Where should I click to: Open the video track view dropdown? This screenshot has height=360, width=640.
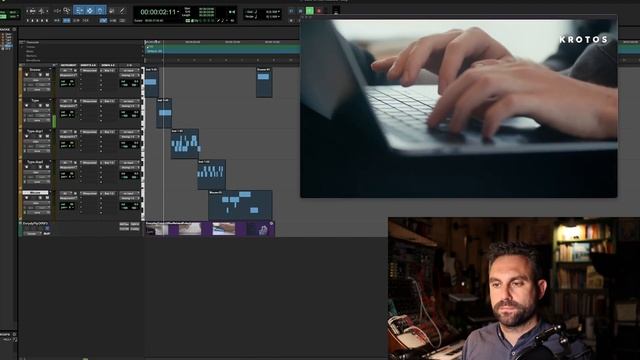click(32, 233)
